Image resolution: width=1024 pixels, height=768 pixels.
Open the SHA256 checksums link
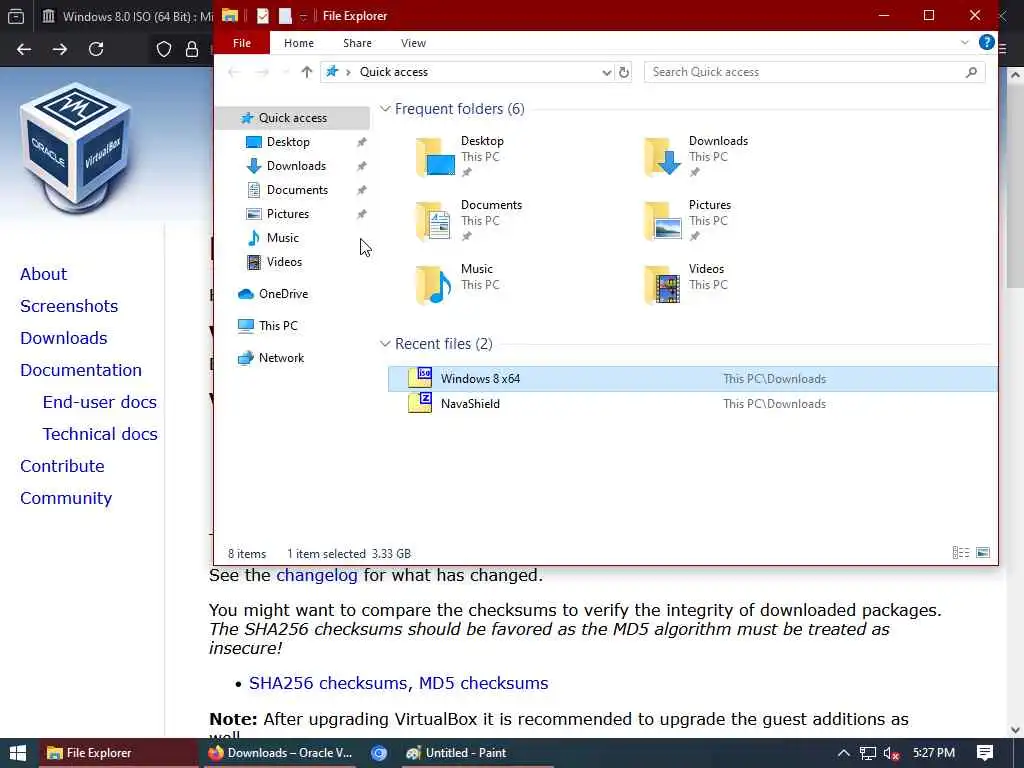(328, 683)
